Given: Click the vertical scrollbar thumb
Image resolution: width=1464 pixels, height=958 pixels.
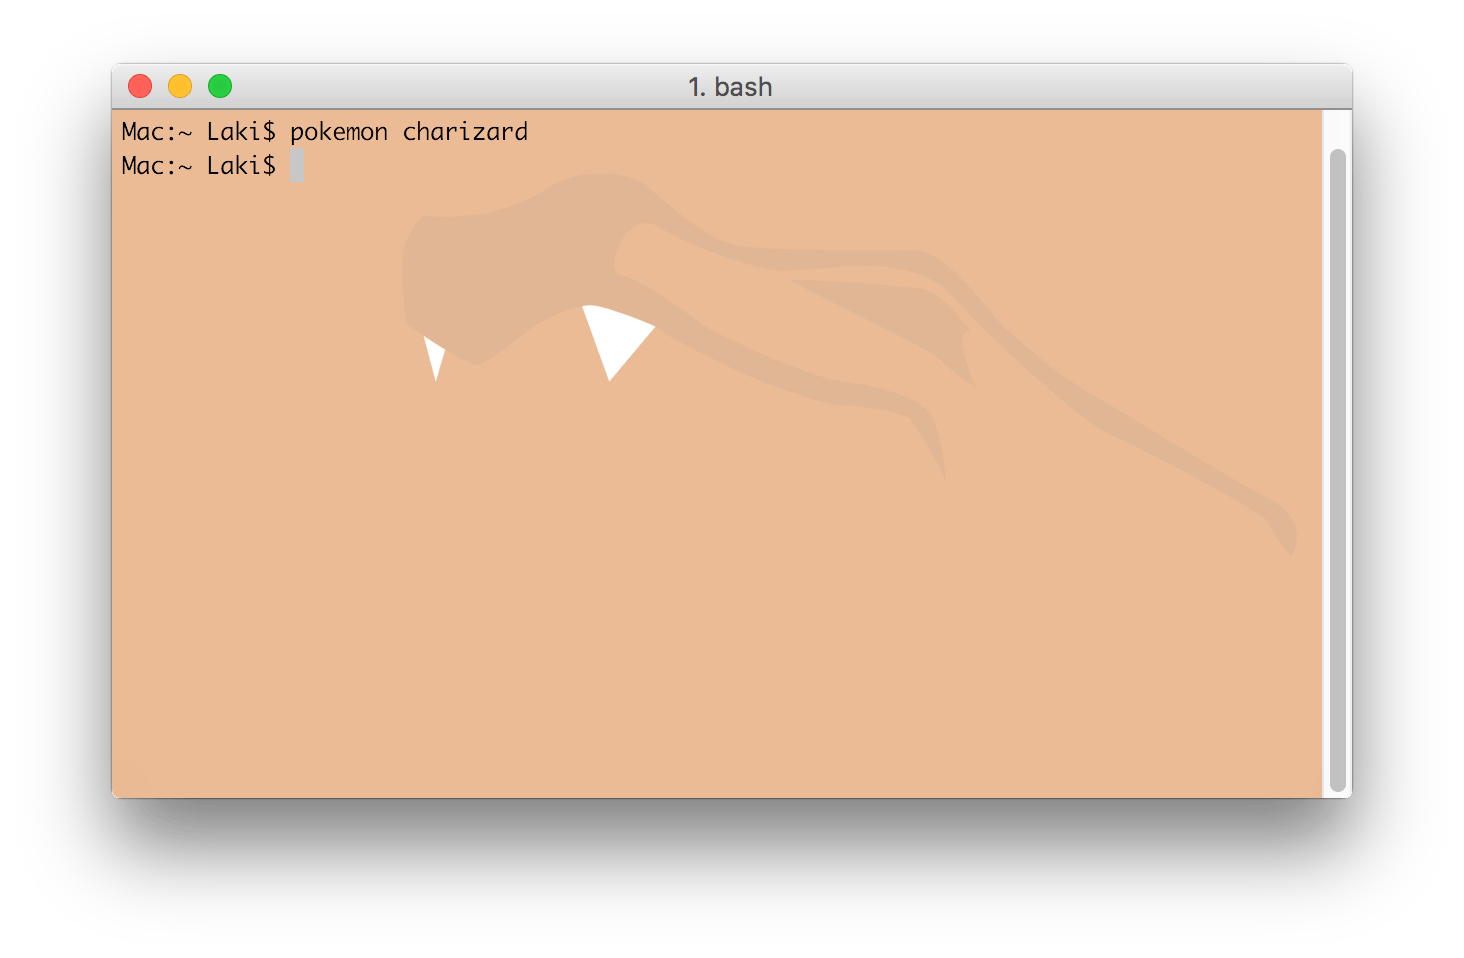Looking at the screenshot, I should coord(1338,470).
